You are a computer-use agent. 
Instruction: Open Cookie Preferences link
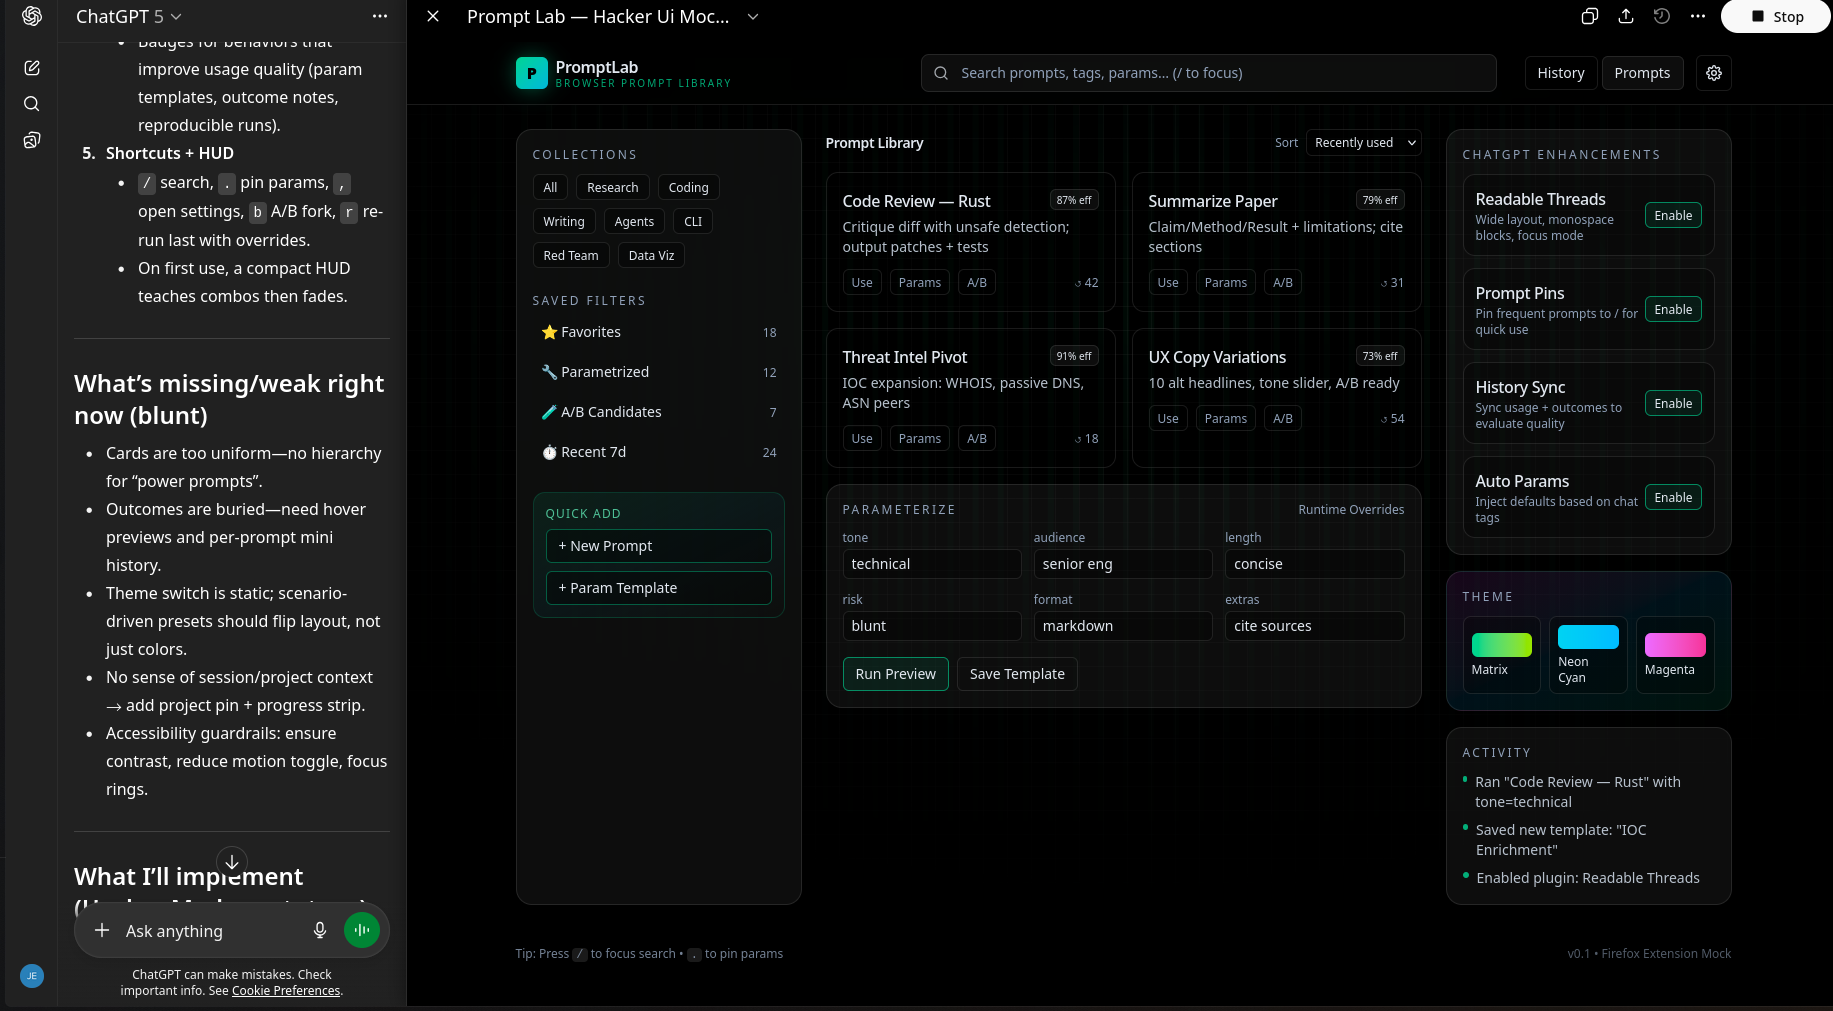[286, 991]
